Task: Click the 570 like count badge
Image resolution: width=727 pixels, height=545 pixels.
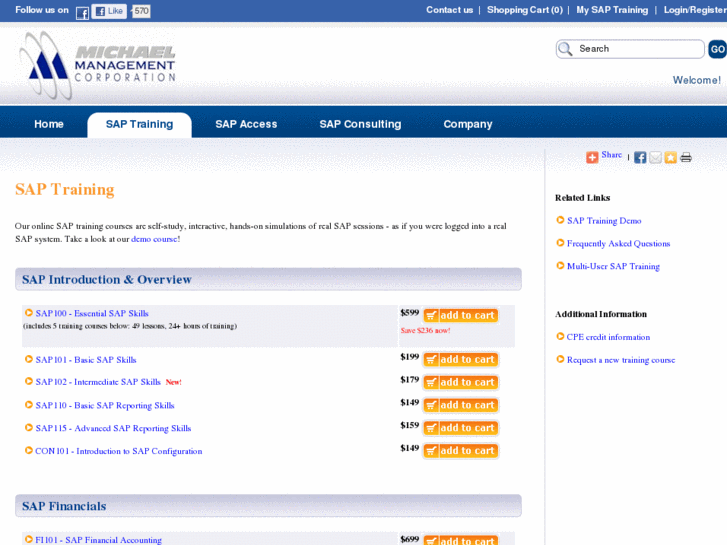Action: pos(141,11)
